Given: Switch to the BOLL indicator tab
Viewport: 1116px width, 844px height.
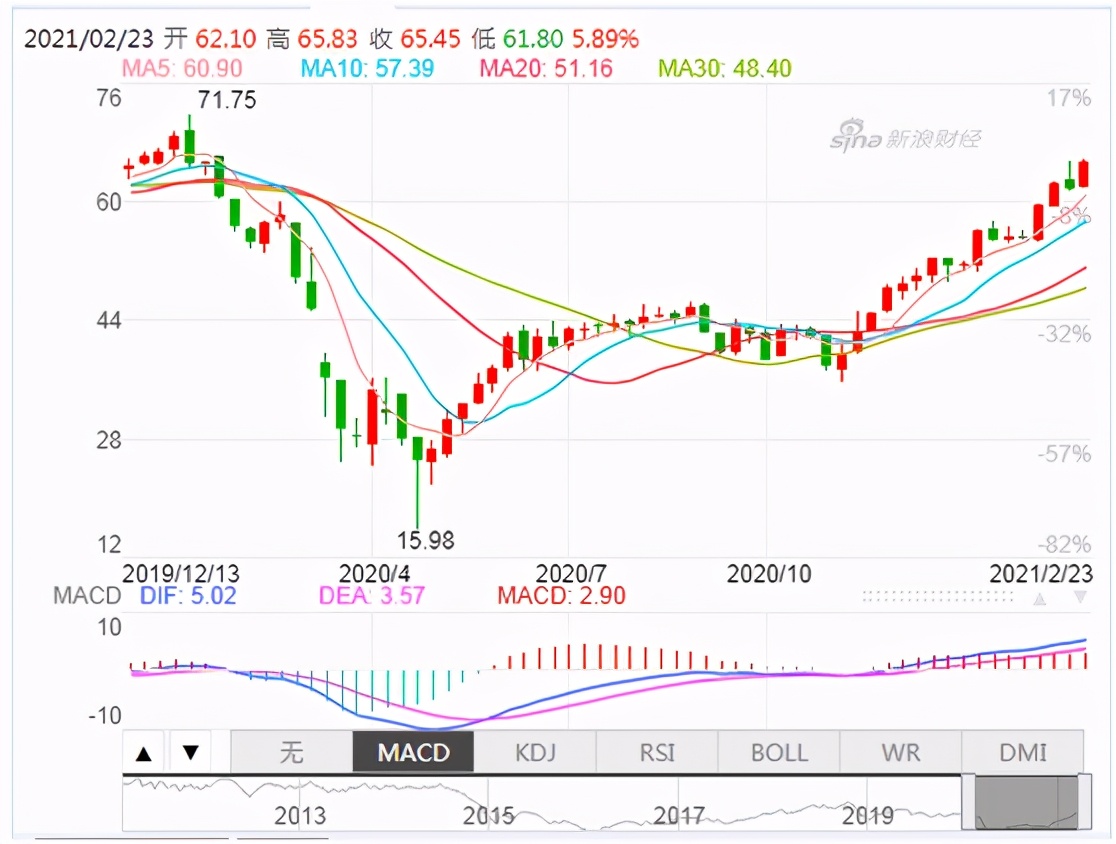Looking at the screenshot, I should 779,752.
